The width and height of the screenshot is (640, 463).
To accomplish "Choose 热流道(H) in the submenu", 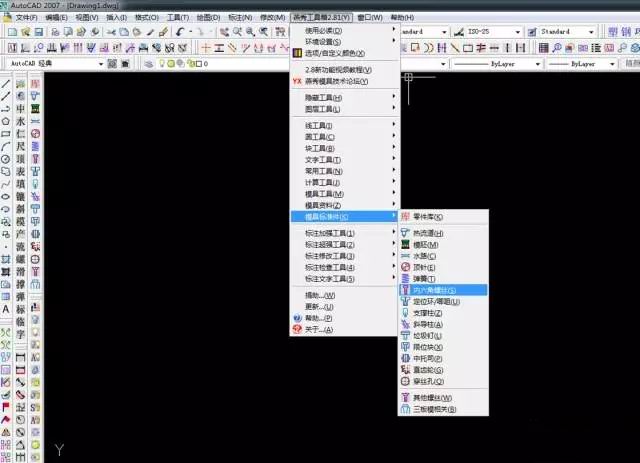I will click(x=443, y=233).
